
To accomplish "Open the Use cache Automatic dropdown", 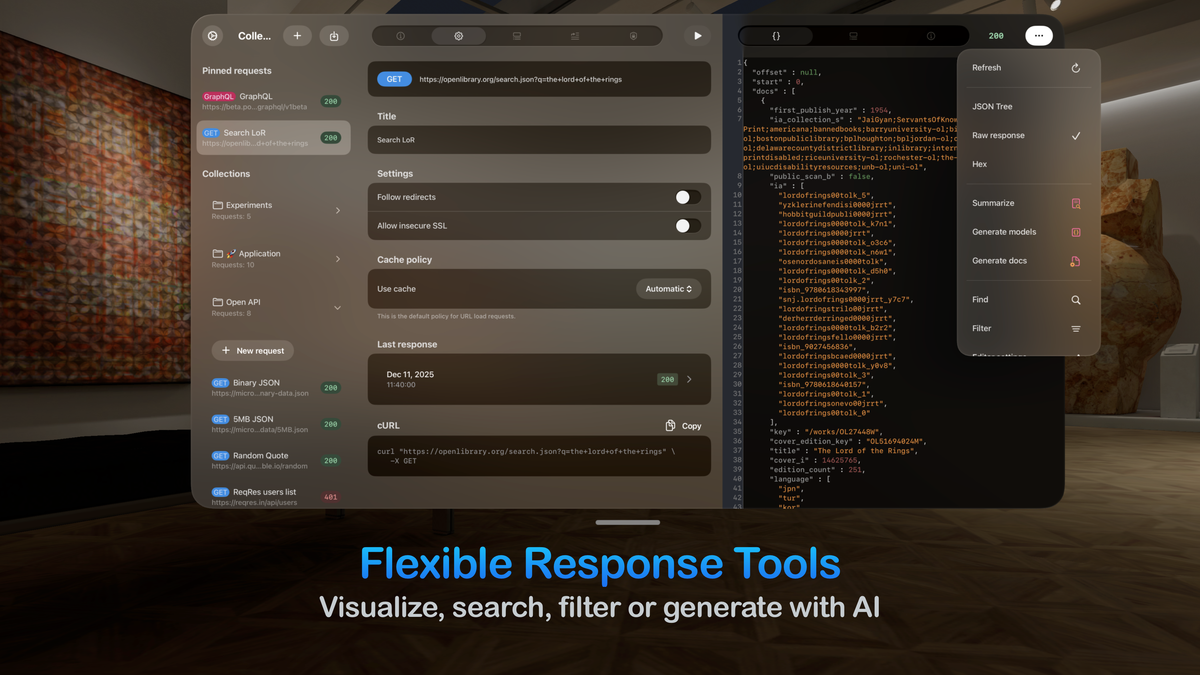I will [668, 288].
